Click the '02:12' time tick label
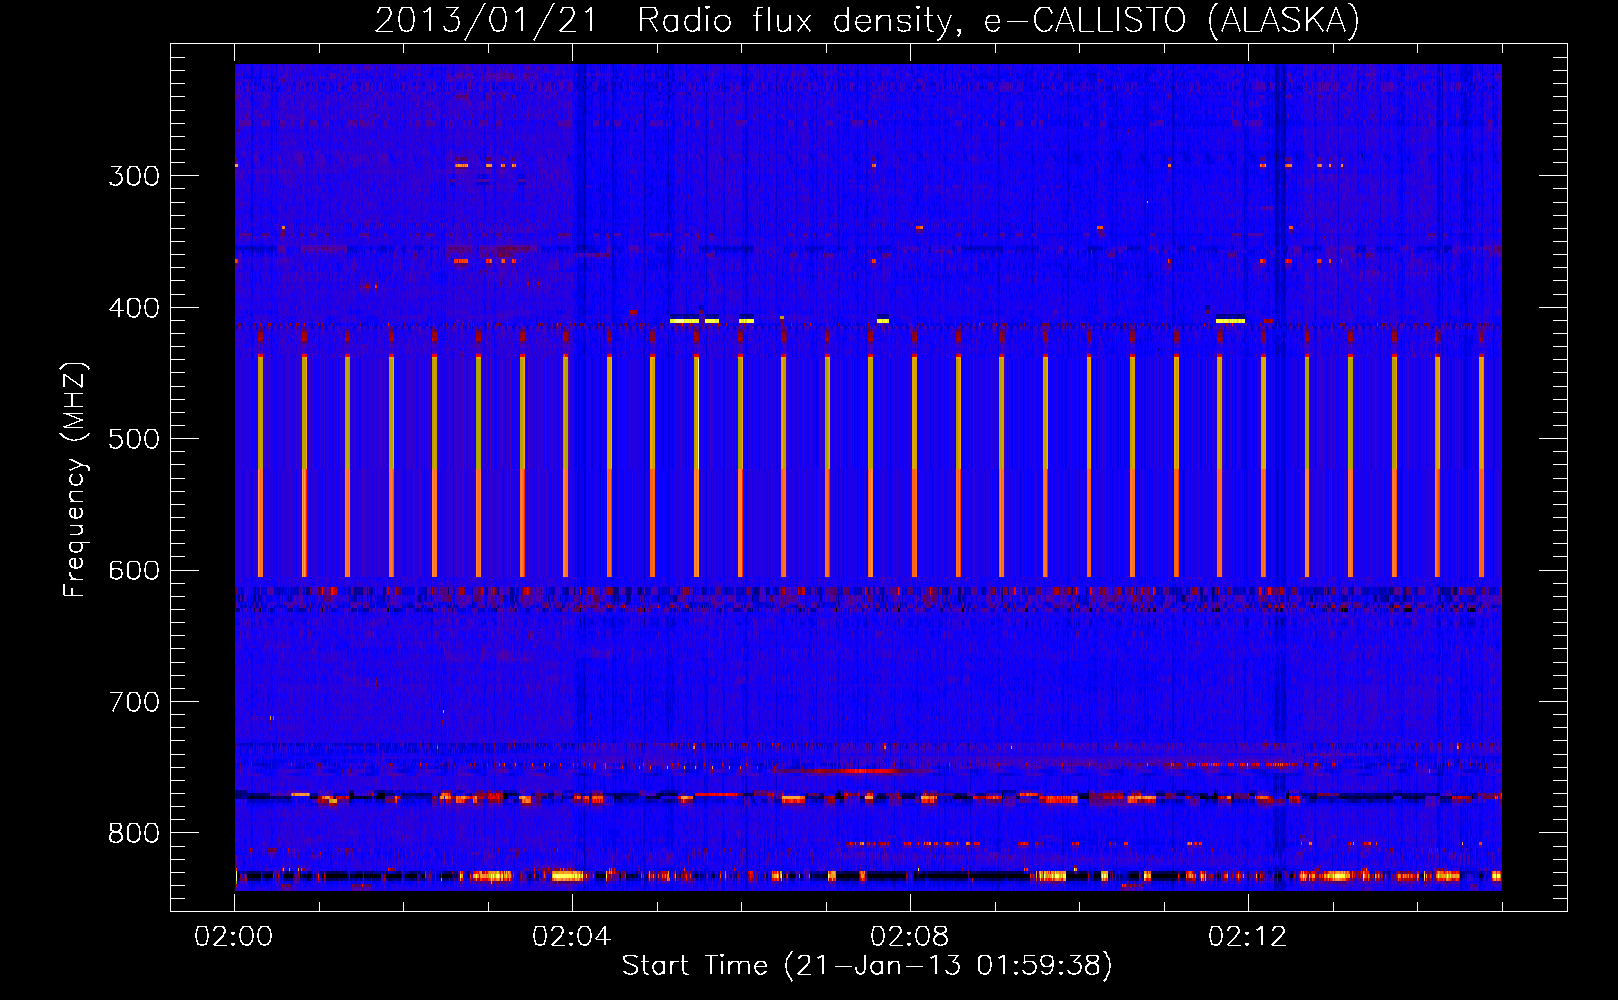This screenshot has width=1618, height=1000. click(x=1248, y=937)
